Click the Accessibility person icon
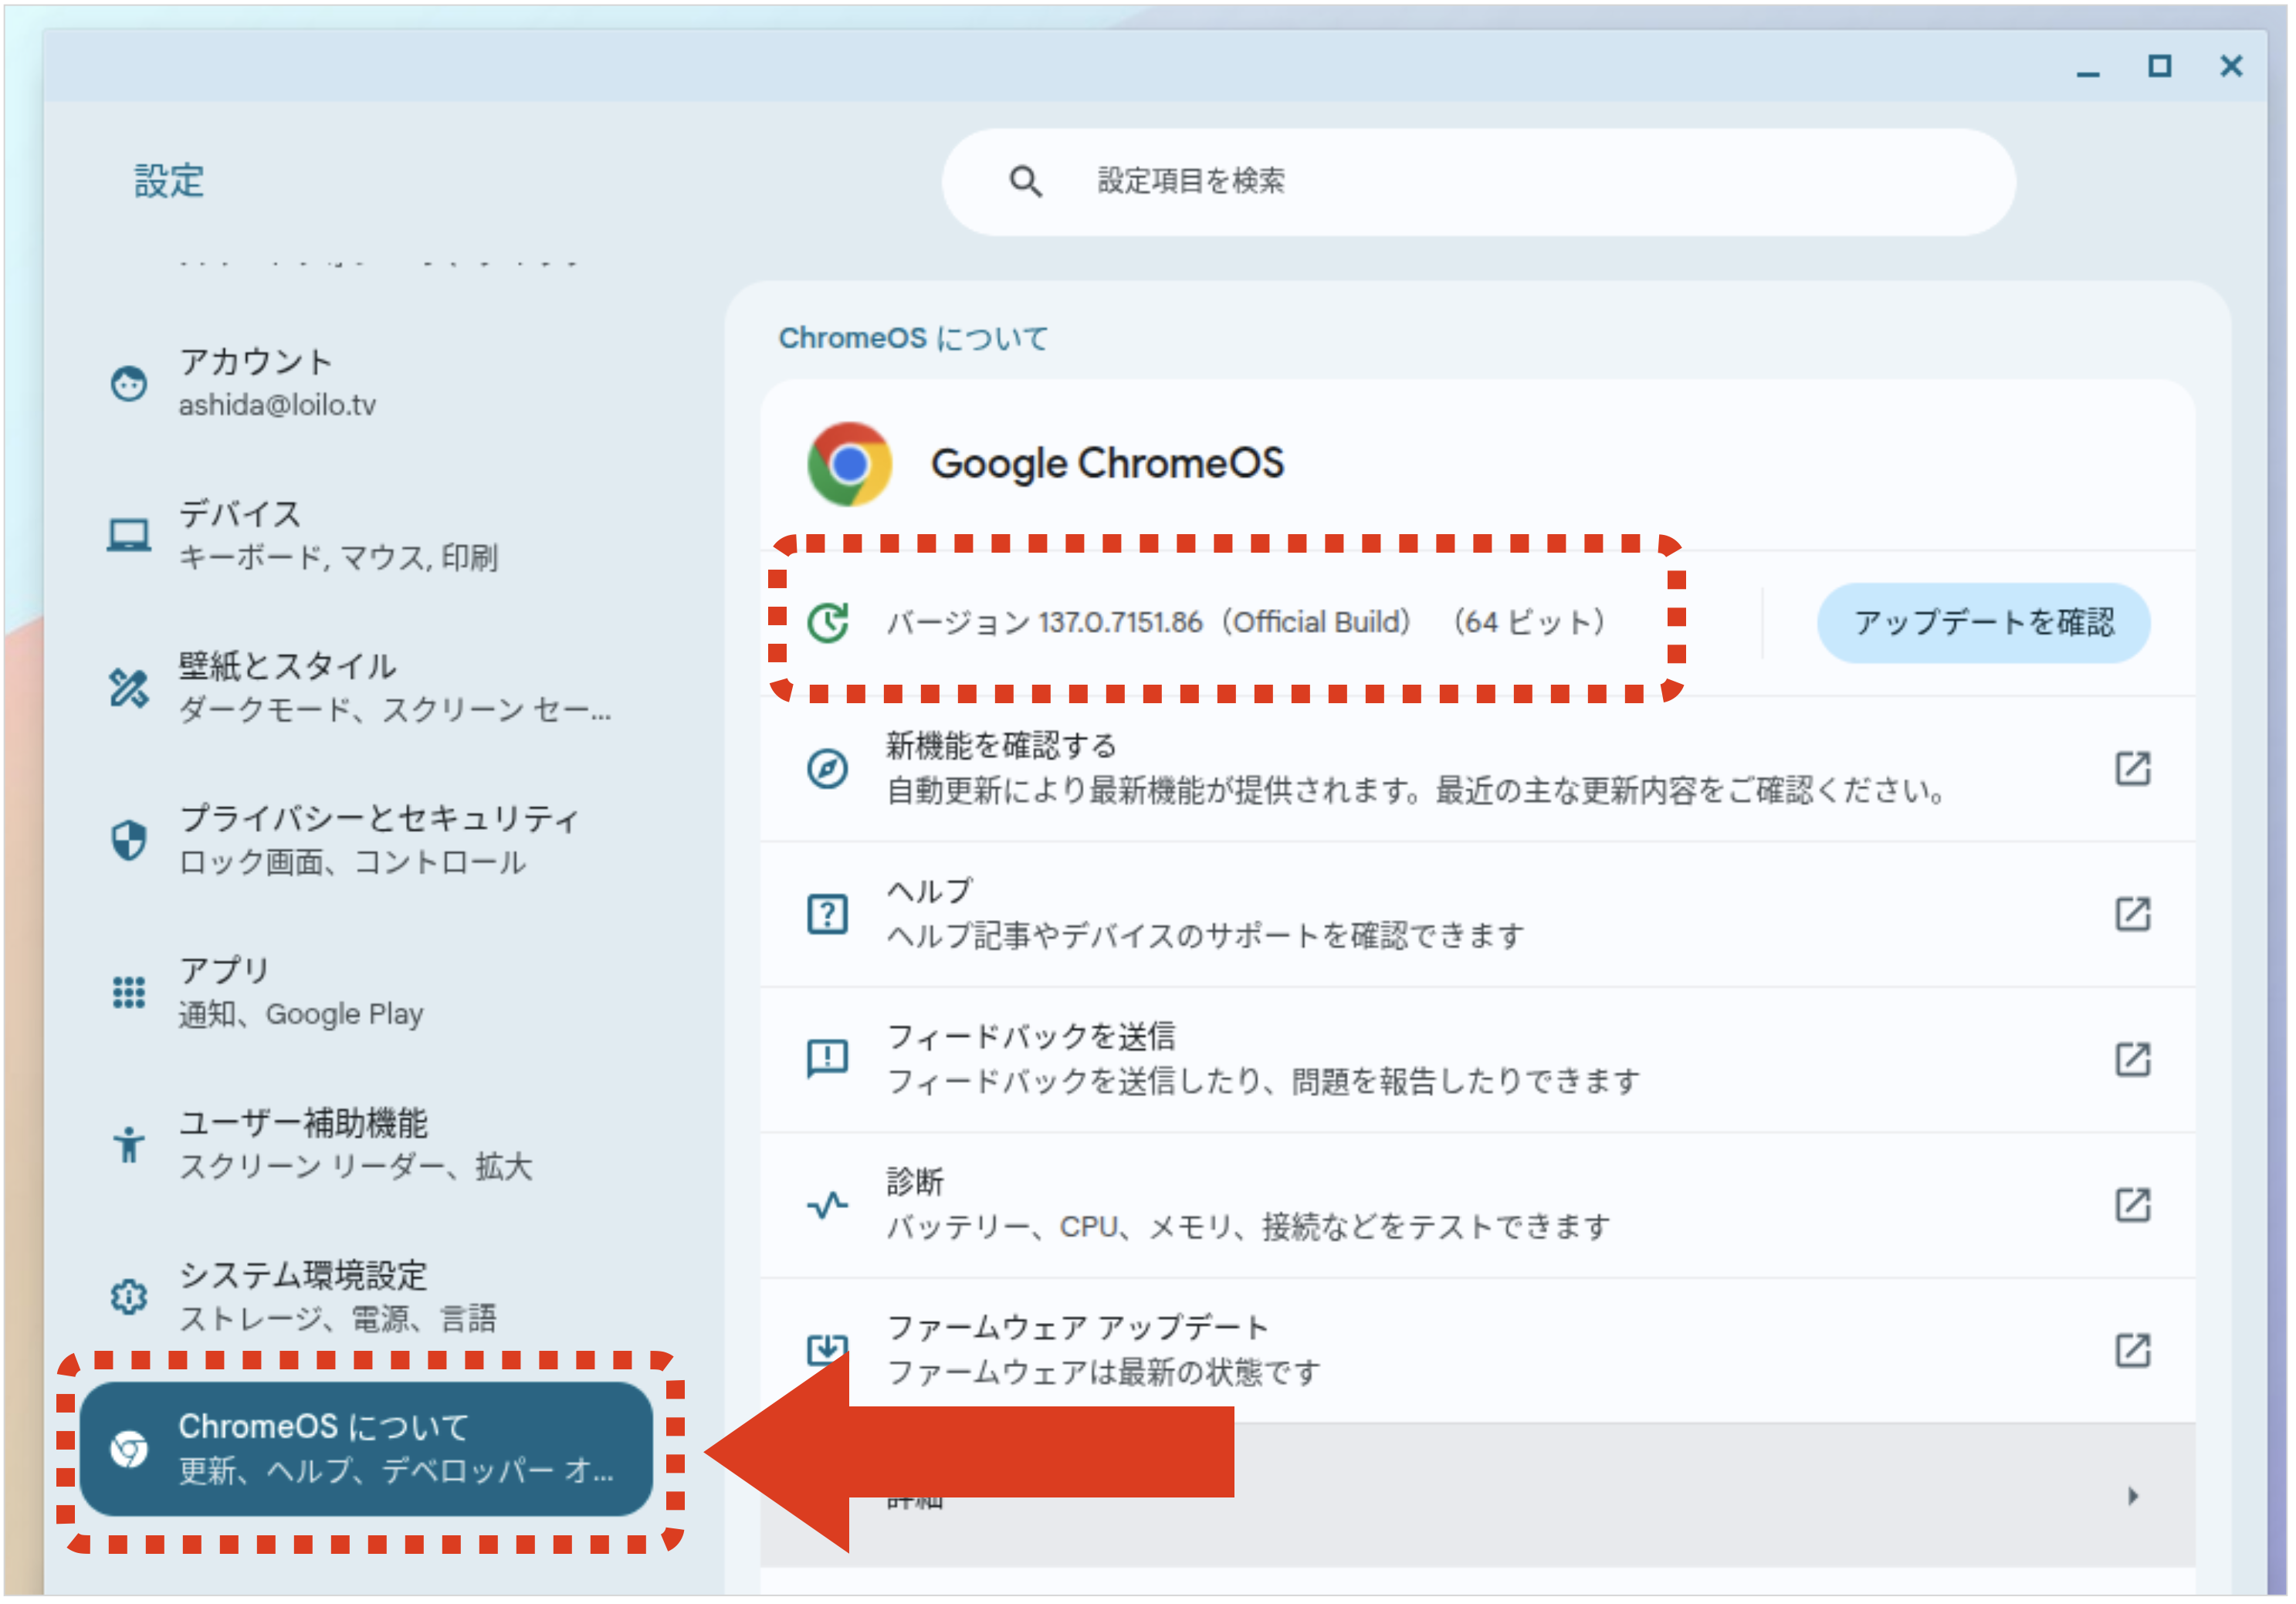Viewport: 2296px width, 1604px height. (129, 1146)
